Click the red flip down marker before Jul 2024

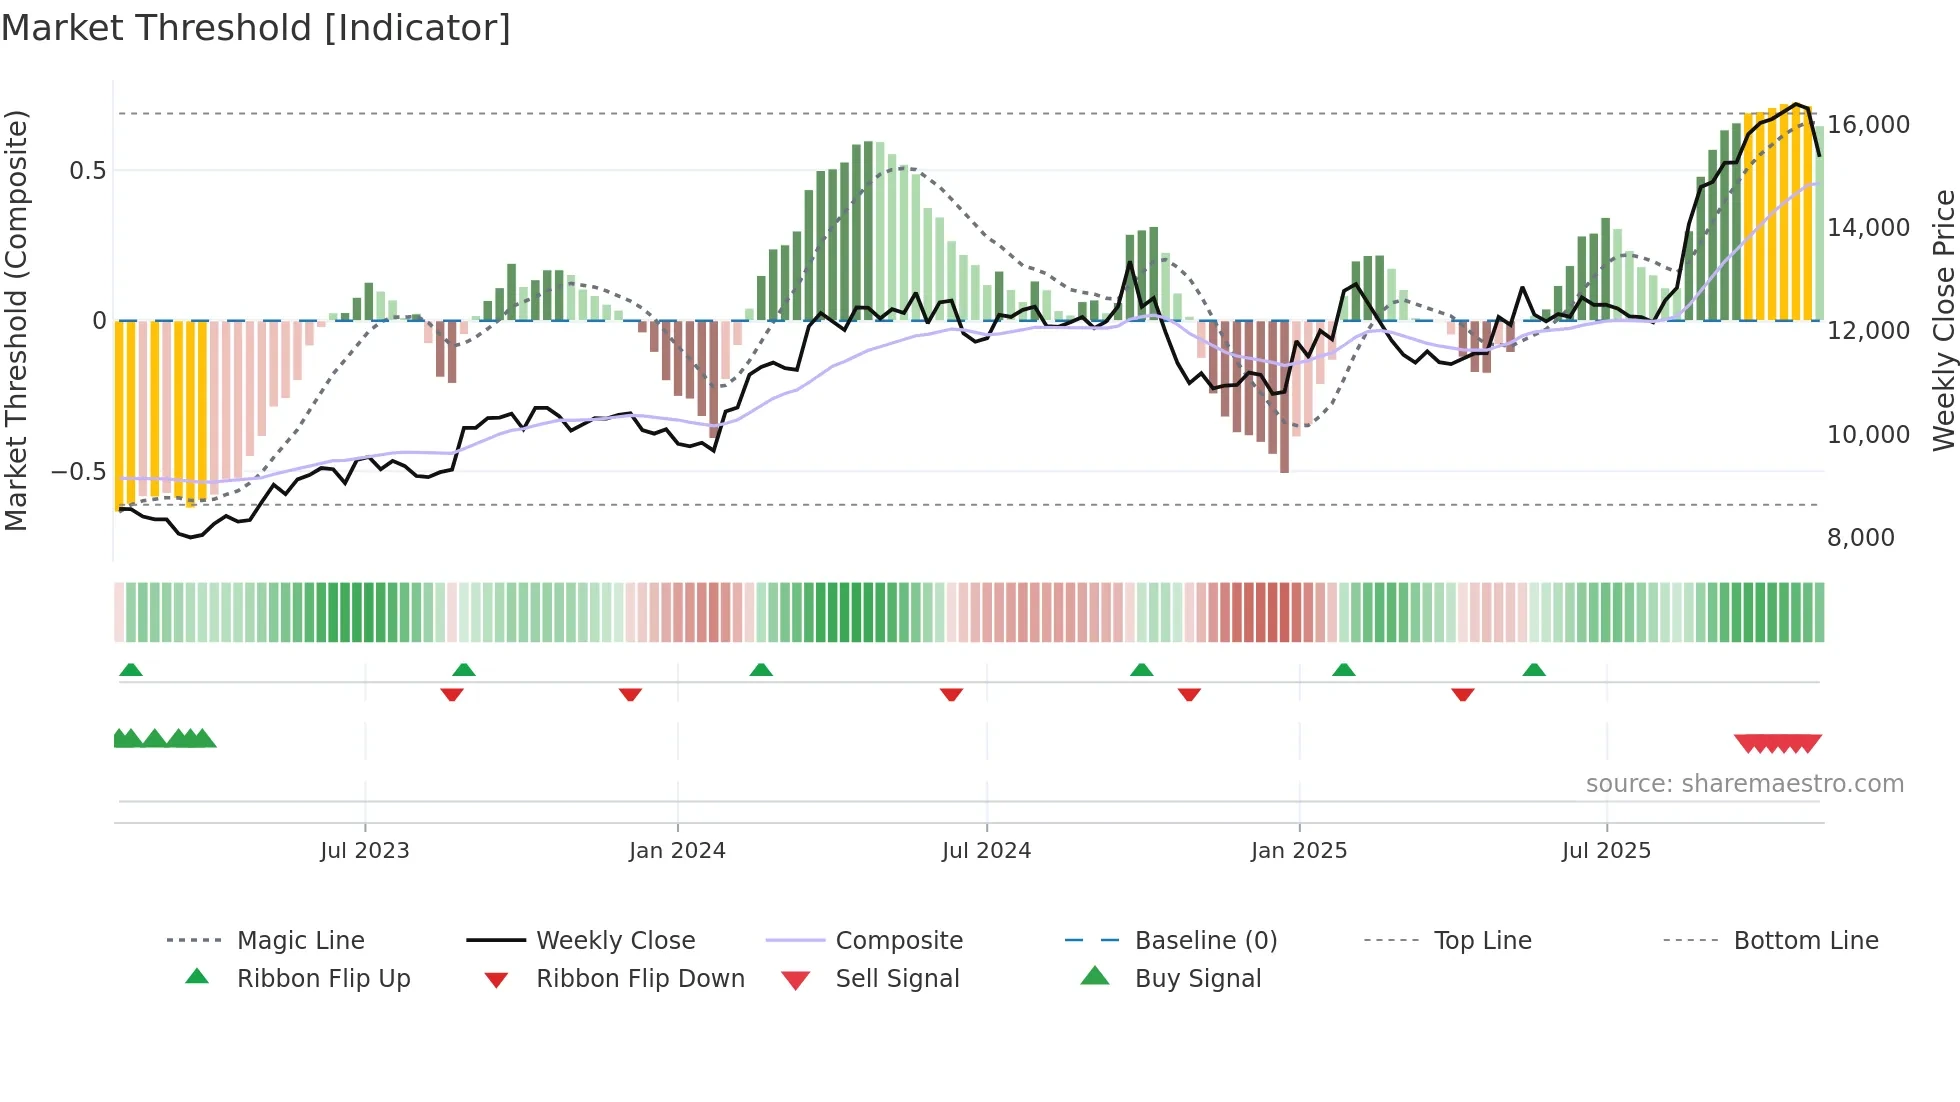[x=951, y=694]
